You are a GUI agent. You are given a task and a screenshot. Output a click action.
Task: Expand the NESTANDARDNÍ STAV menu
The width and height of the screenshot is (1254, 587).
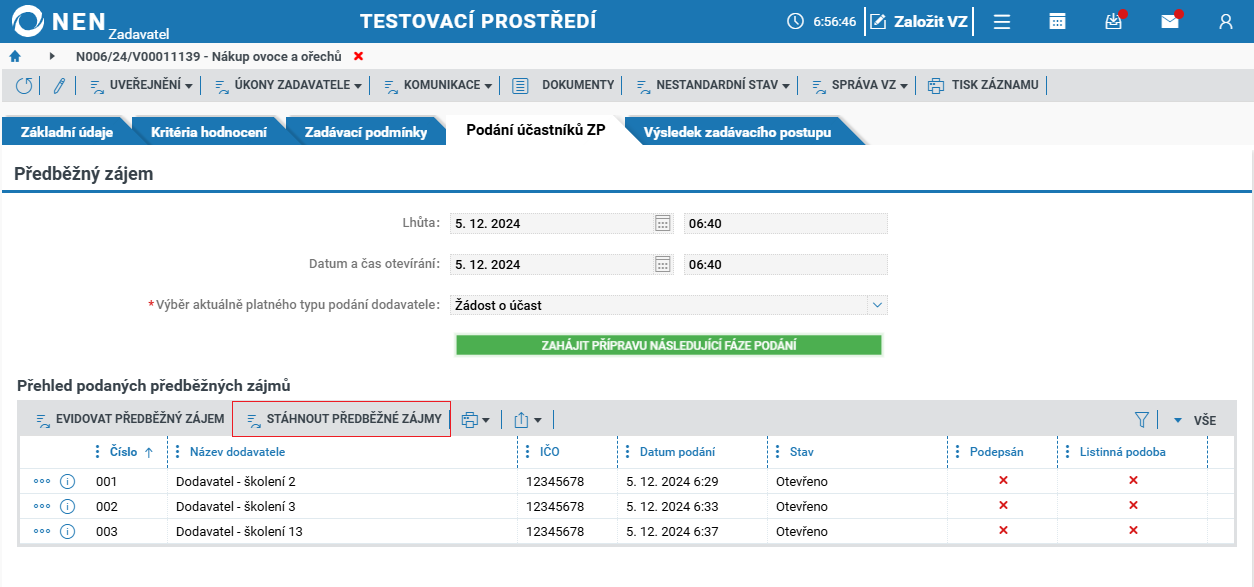click(x=713, y=86)
